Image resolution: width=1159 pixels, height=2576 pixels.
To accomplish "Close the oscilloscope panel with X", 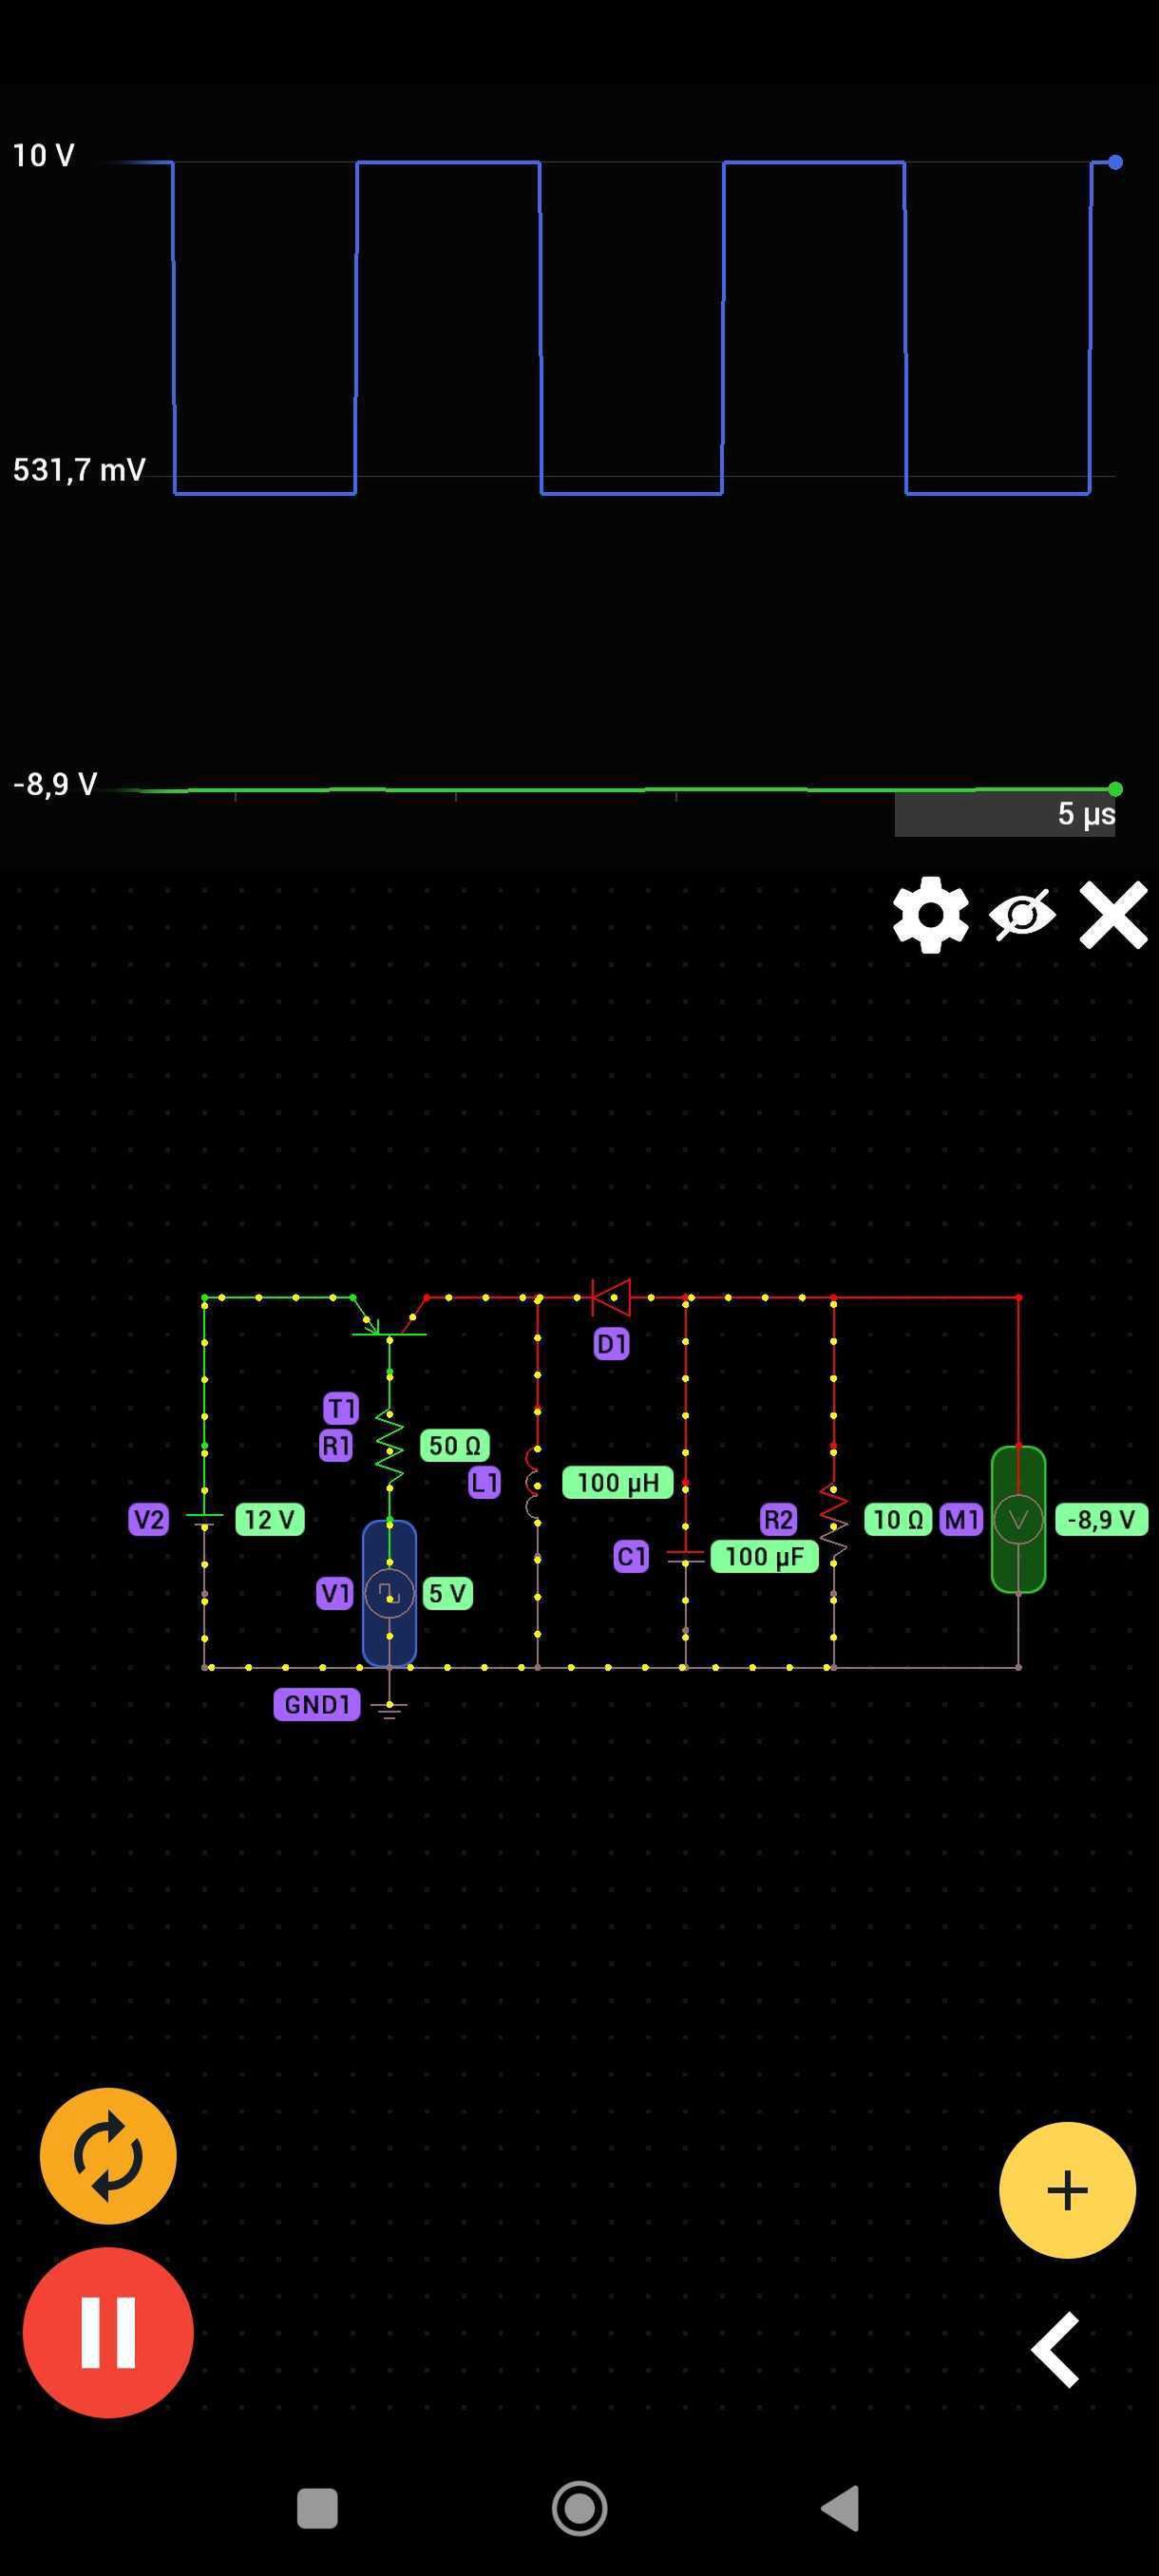I will coord(1113,915).
